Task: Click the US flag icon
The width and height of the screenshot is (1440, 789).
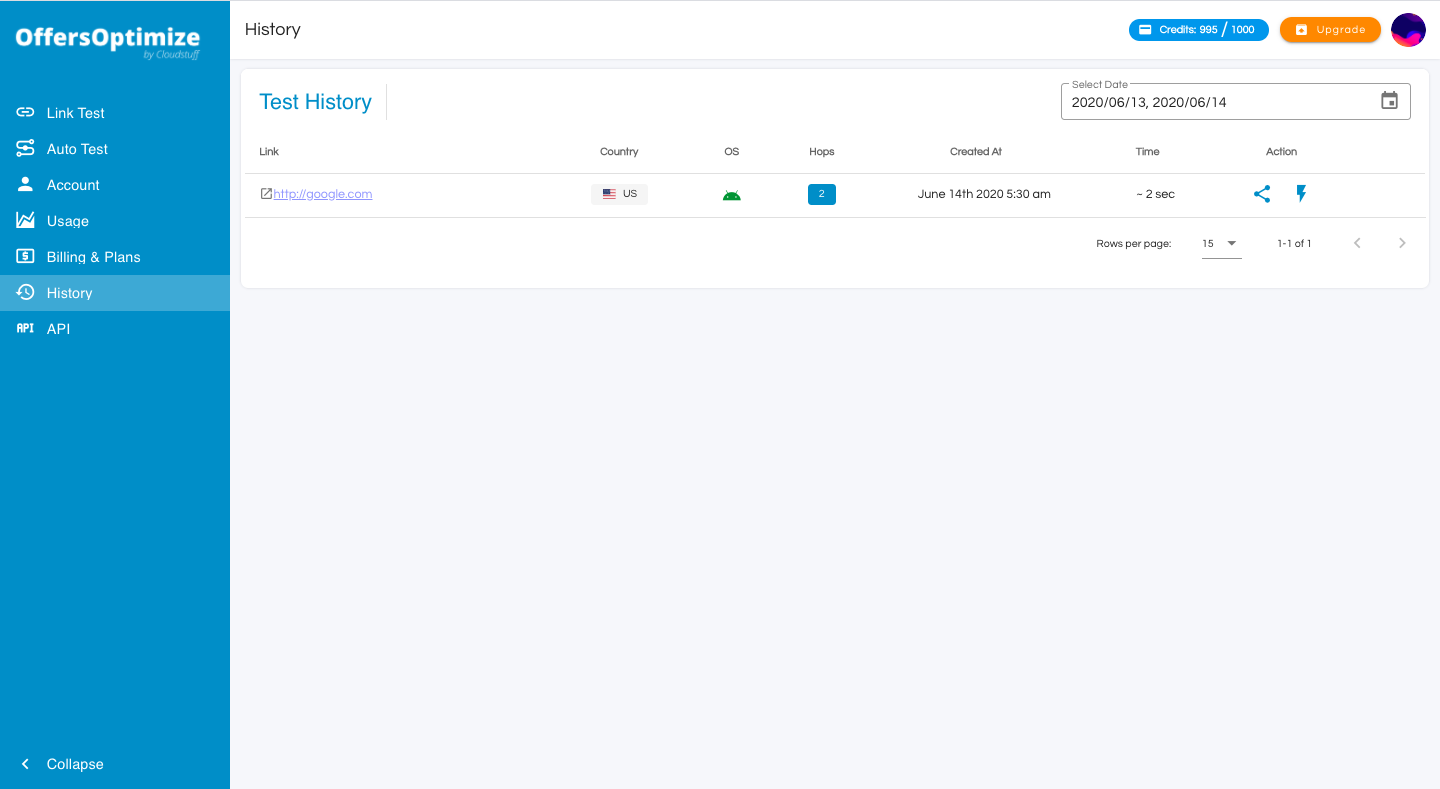Action: [x=609, y=194]
